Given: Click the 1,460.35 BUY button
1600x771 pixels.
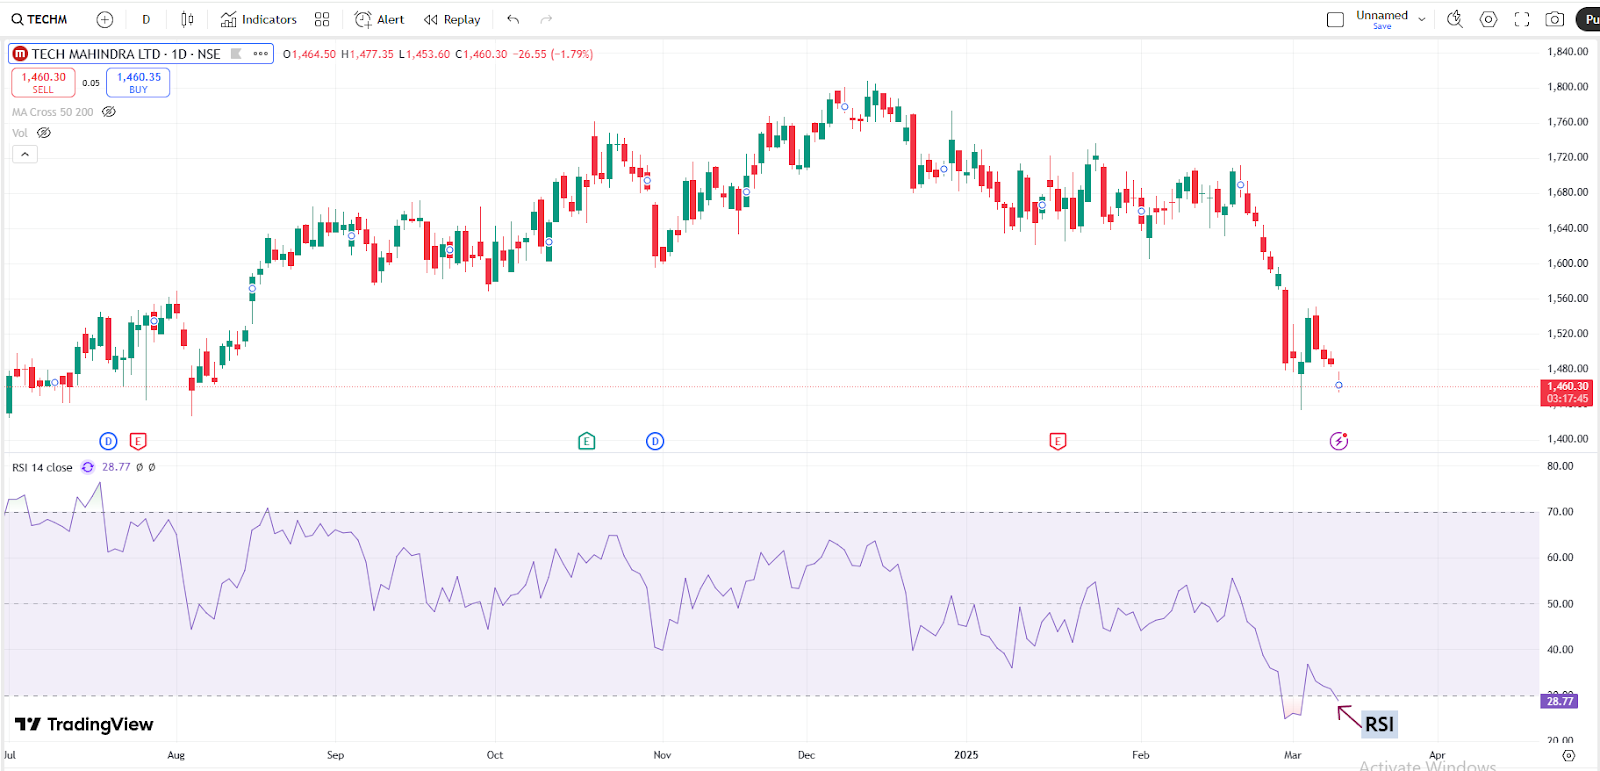Looking at the screenshot, I should coord(138,82).
